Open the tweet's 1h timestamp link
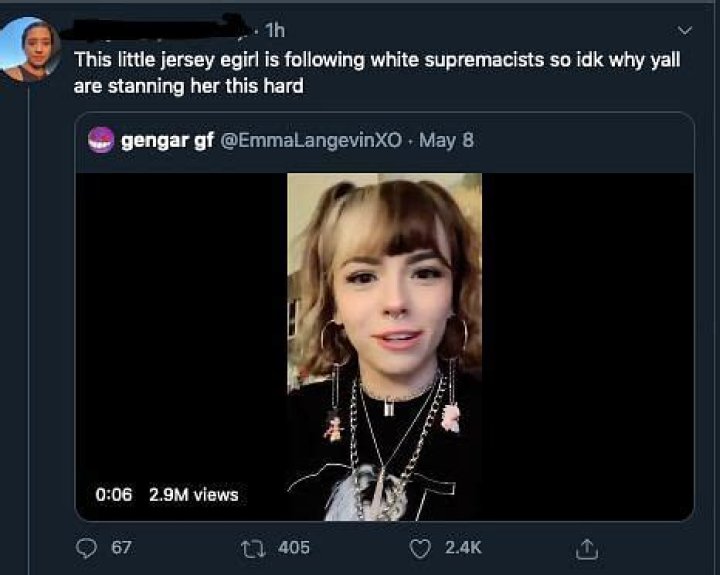 [274, 30]
